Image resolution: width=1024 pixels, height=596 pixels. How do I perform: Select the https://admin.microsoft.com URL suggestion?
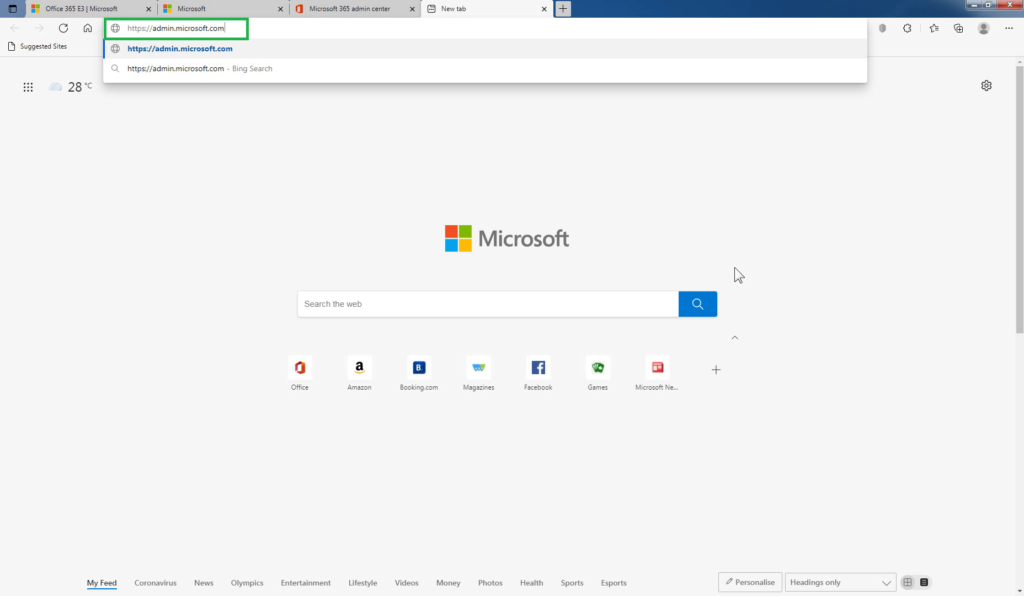(485, 48)
